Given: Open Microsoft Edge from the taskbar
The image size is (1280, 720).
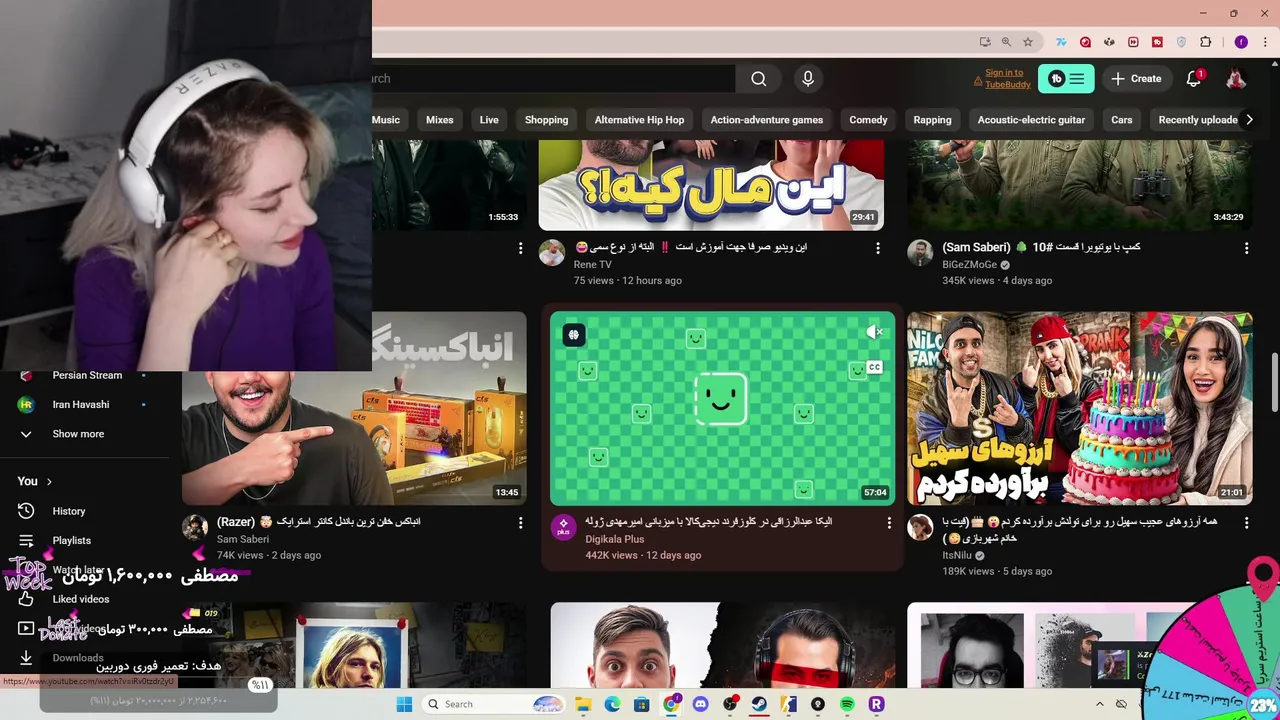Looking at the screenshot, I should [612, 704].
